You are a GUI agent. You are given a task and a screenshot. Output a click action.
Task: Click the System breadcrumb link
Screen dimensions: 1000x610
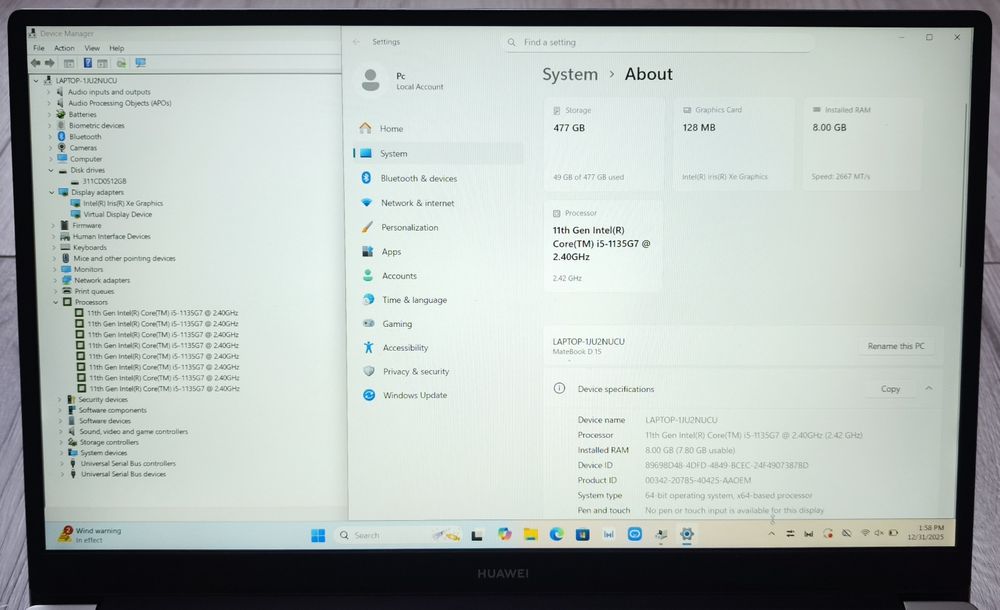(x=570, y=75)
